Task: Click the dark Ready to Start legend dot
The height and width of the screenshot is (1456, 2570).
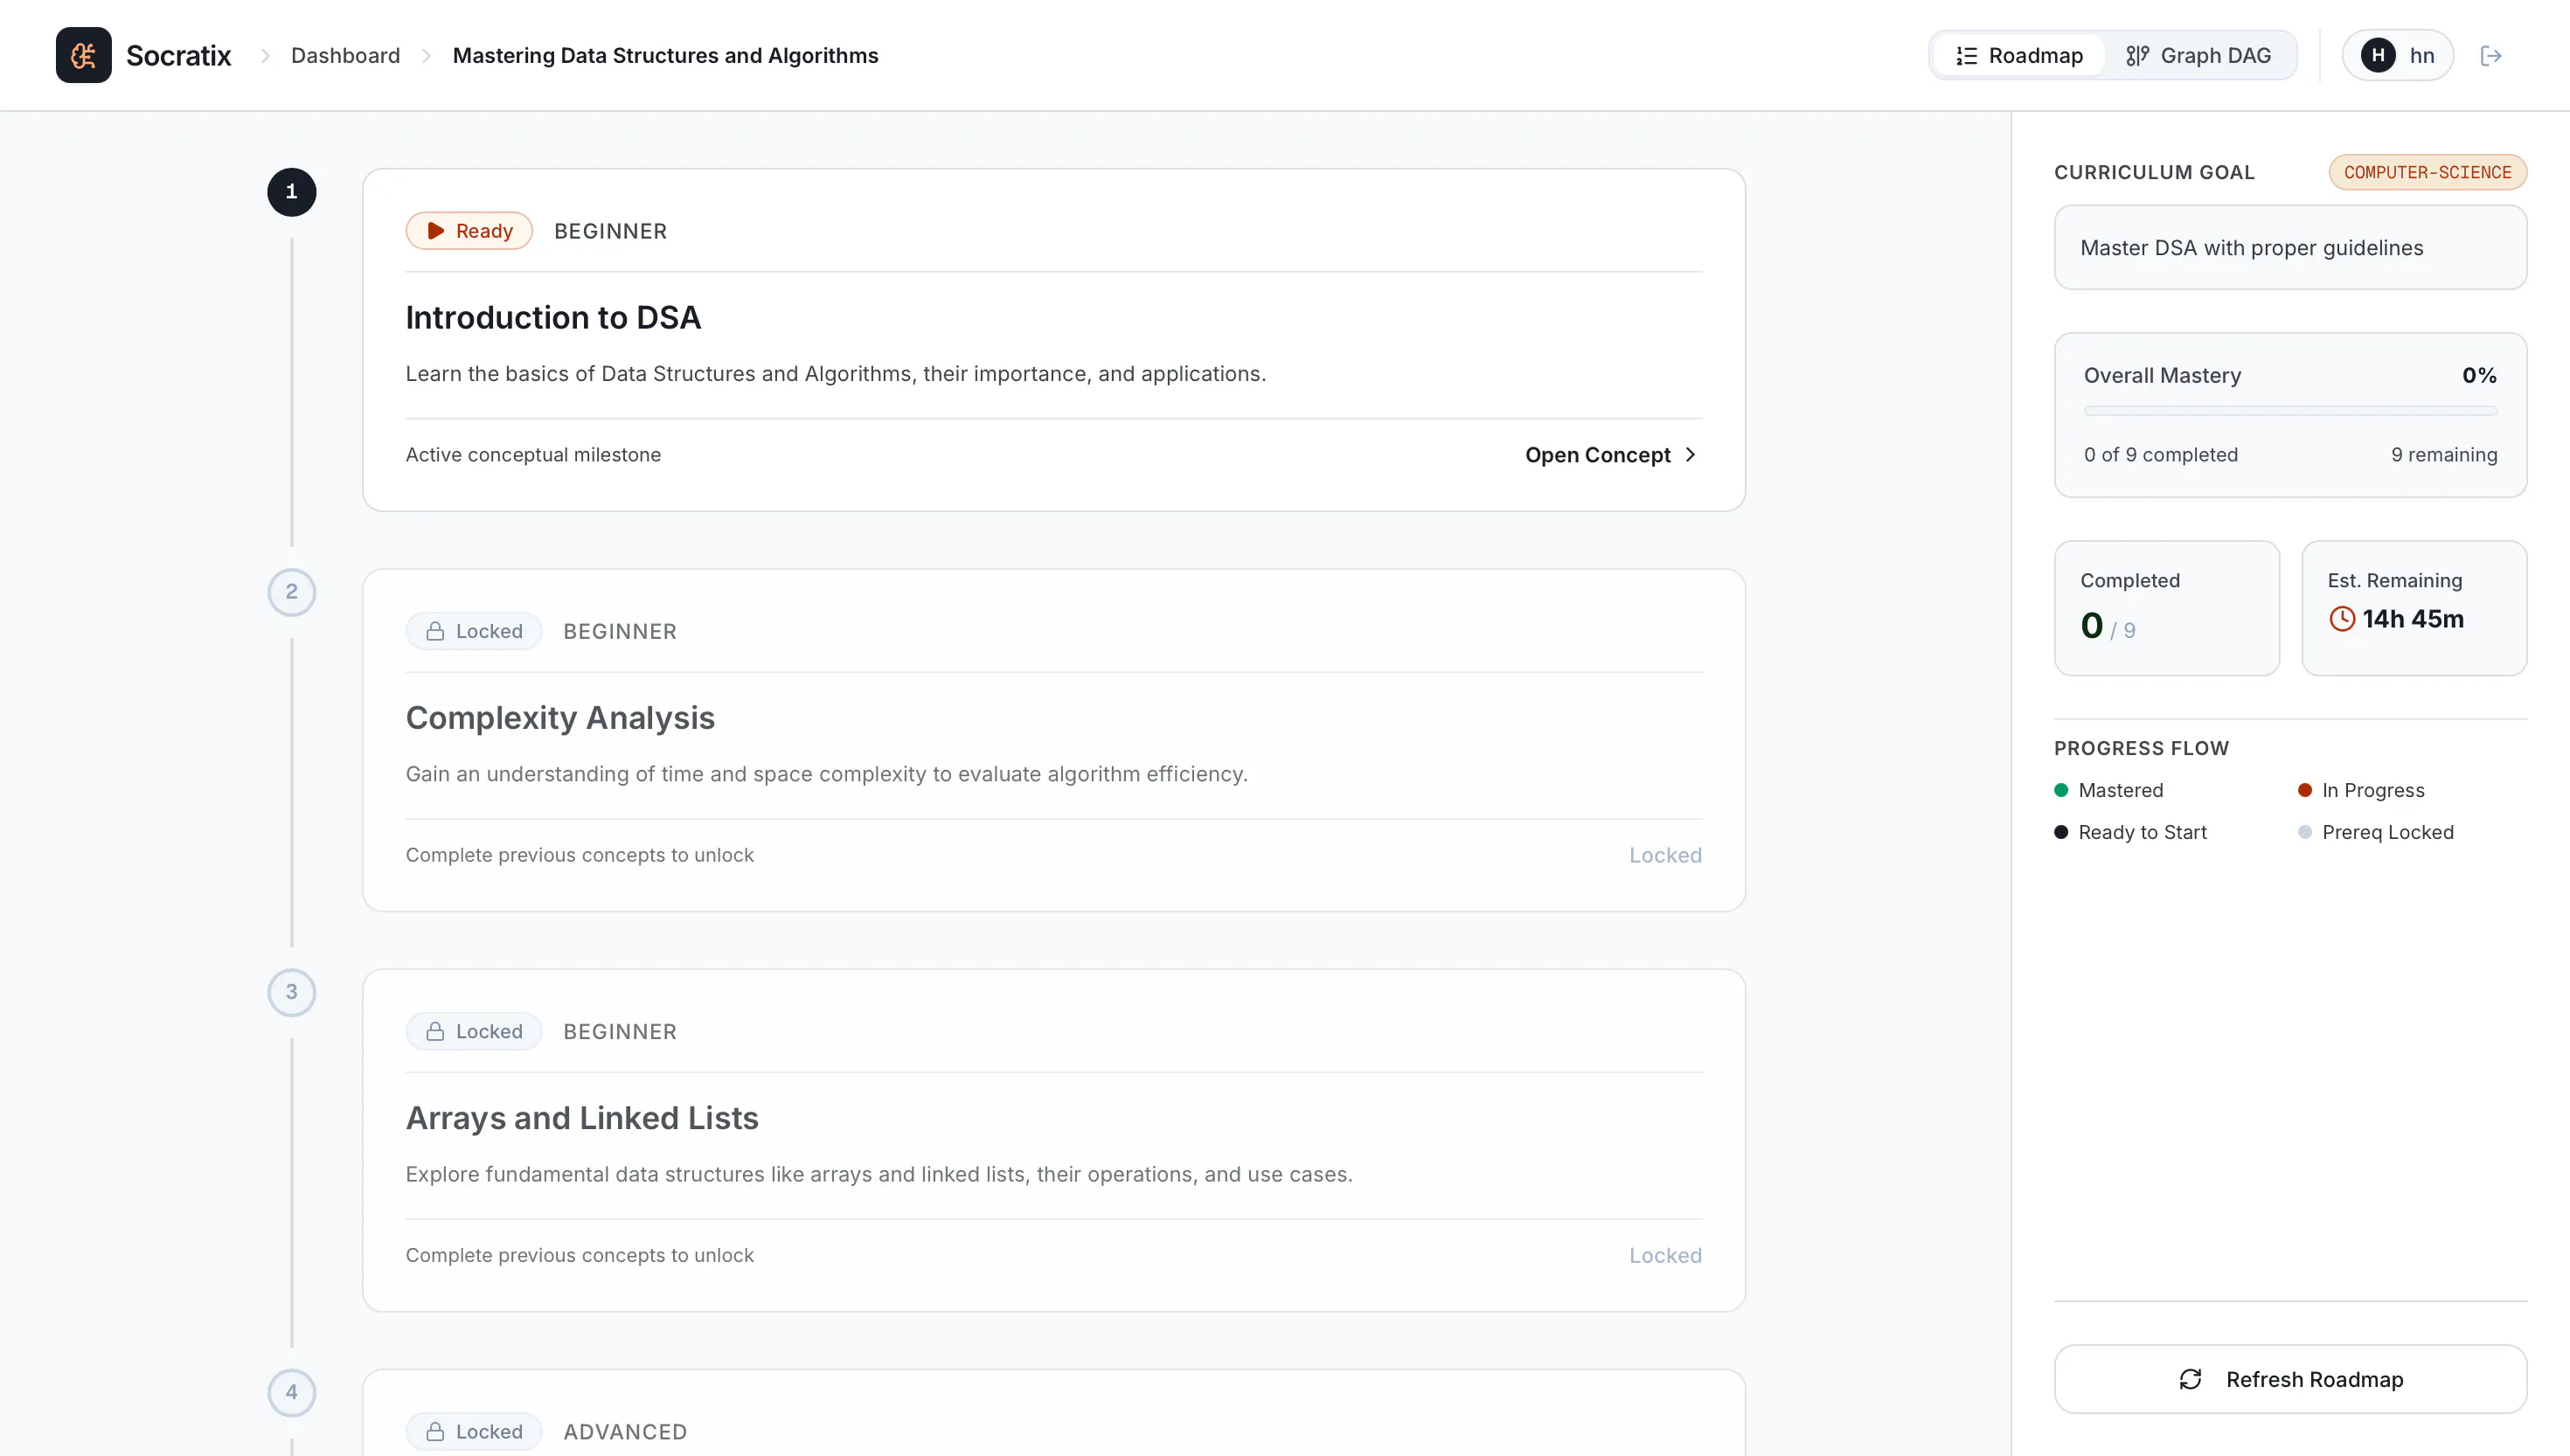Action: (x=2061, y=832)
